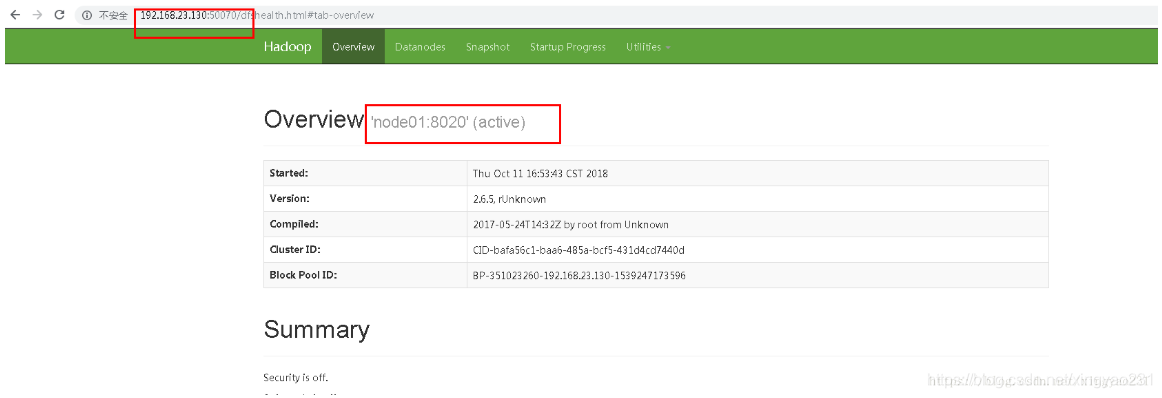Open the Startup Progress tab
Image resolution: width=1162 pixels, height=398 pixels.
pos(568,47)
